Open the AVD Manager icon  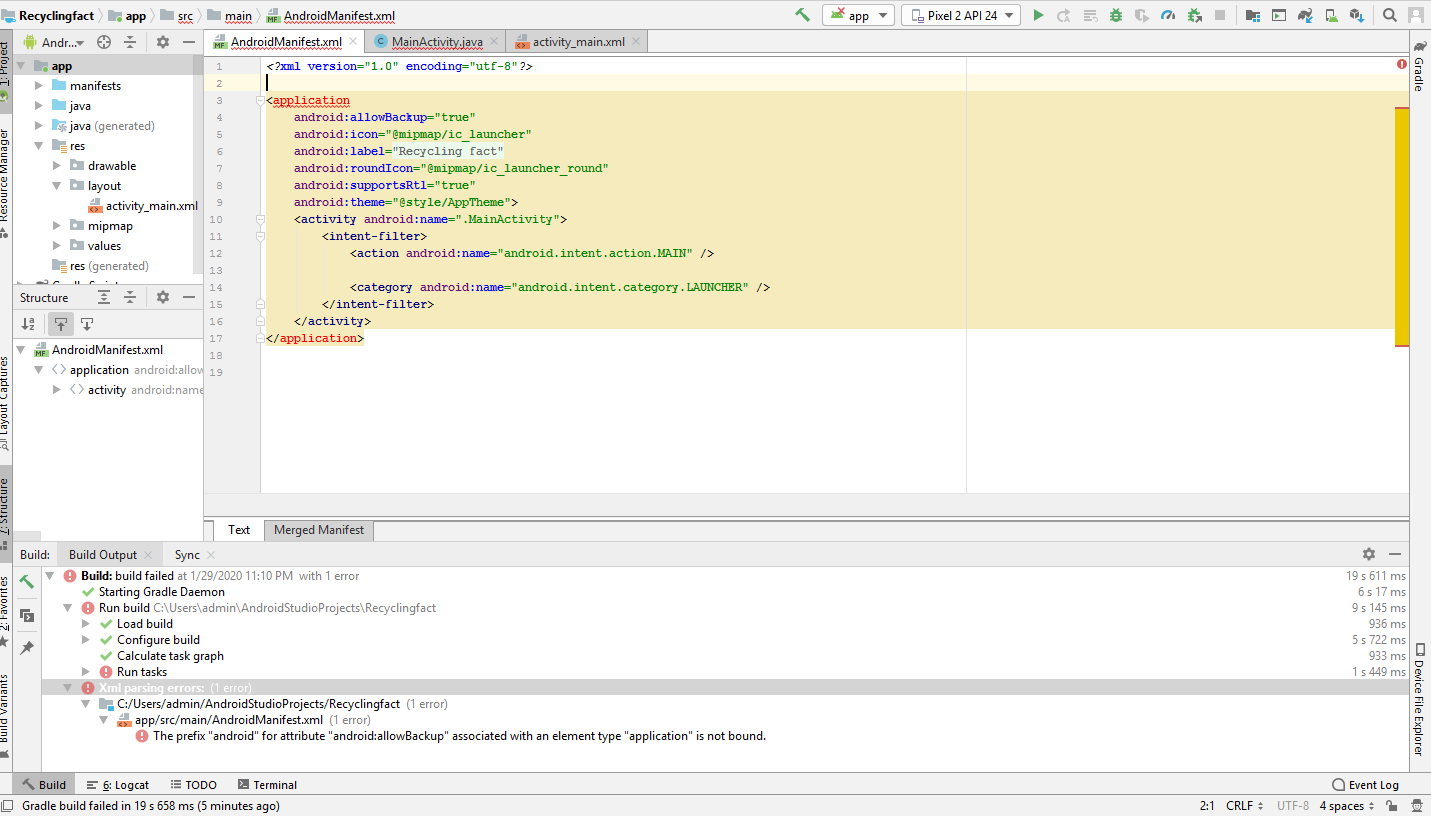click(x=1331, y=15)
